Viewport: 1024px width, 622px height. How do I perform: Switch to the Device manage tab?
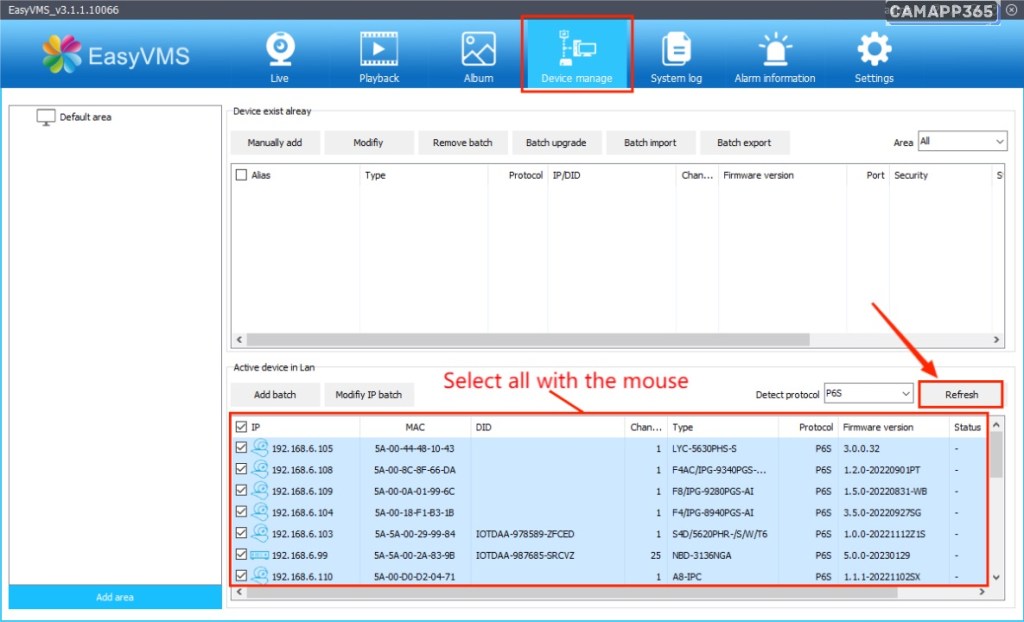576,55
